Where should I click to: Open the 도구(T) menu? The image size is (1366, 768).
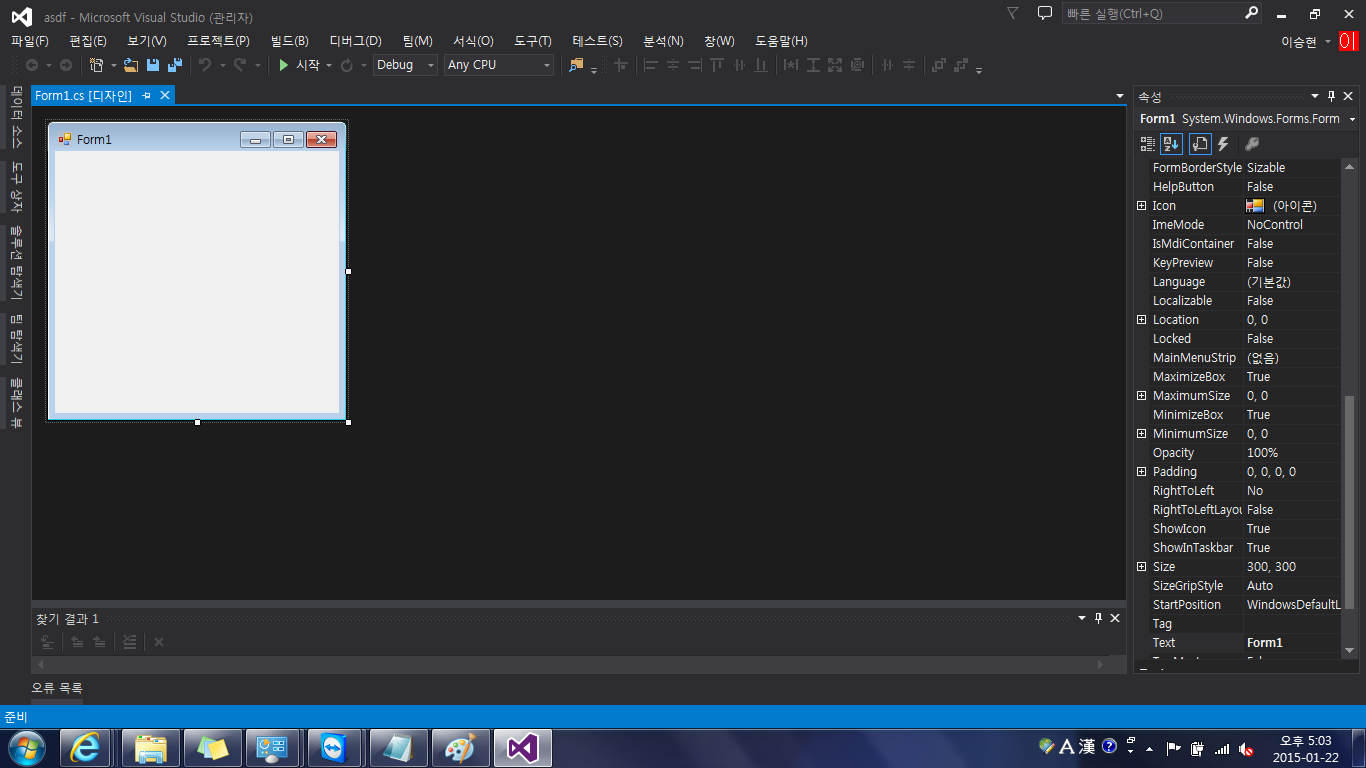point(533,41)
